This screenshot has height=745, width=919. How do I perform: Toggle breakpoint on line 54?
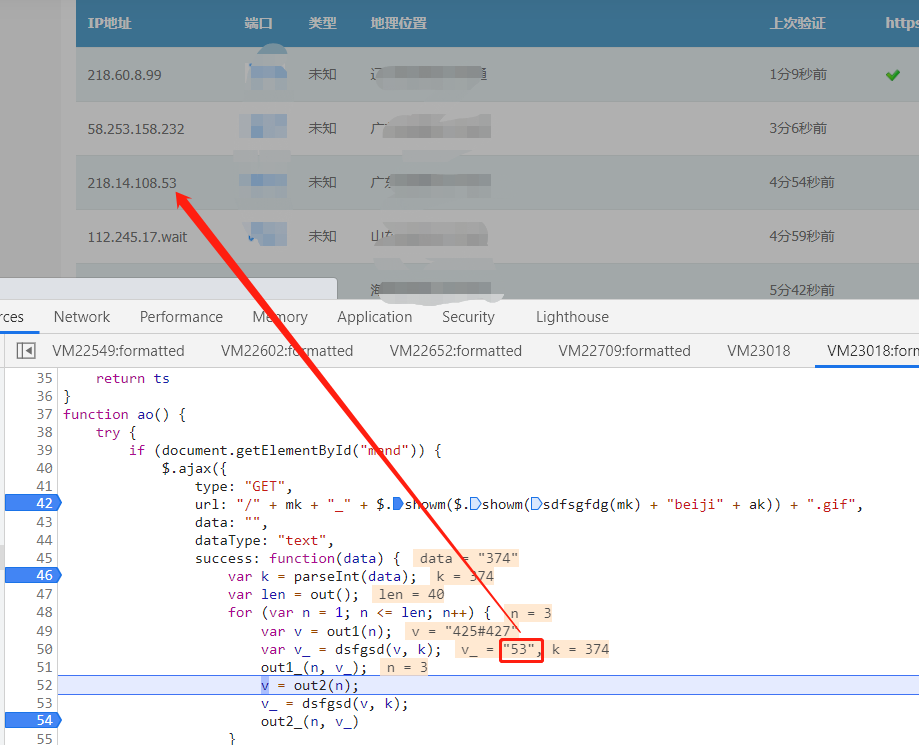(x=33, y=720)
